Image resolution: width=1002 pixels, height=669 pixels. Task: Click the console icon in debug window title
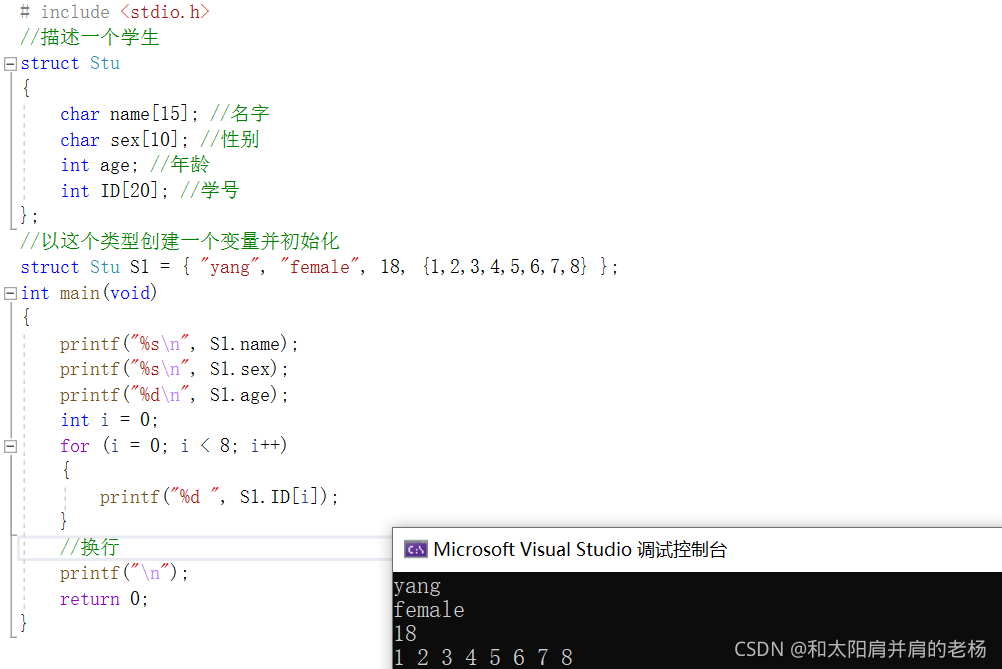pos(415,550)
